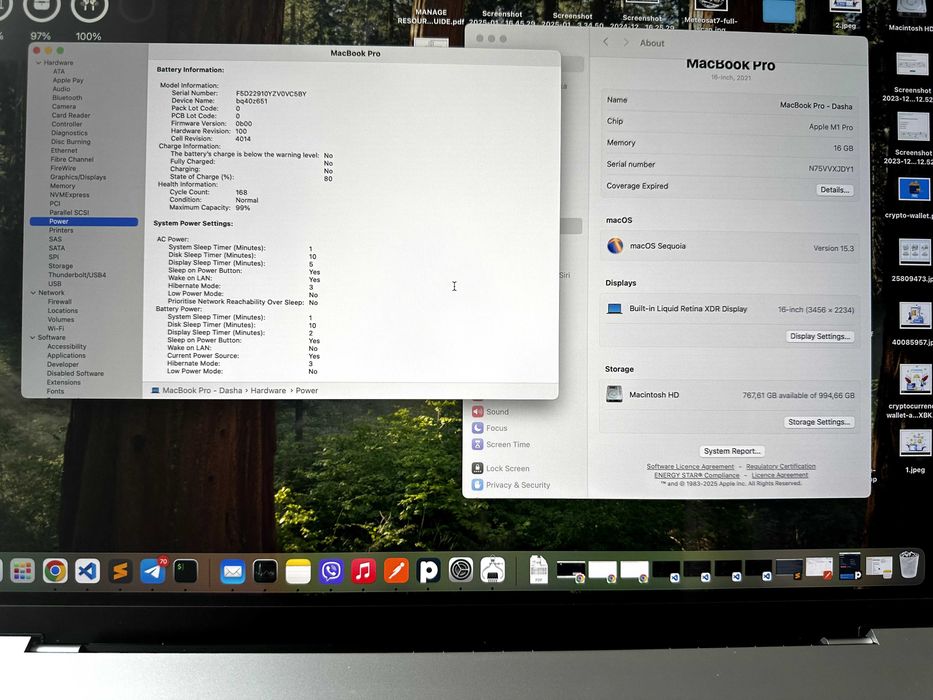Collapse the Software section in System Information
This screenshot has width=933, height=700.
pos(33,338)
